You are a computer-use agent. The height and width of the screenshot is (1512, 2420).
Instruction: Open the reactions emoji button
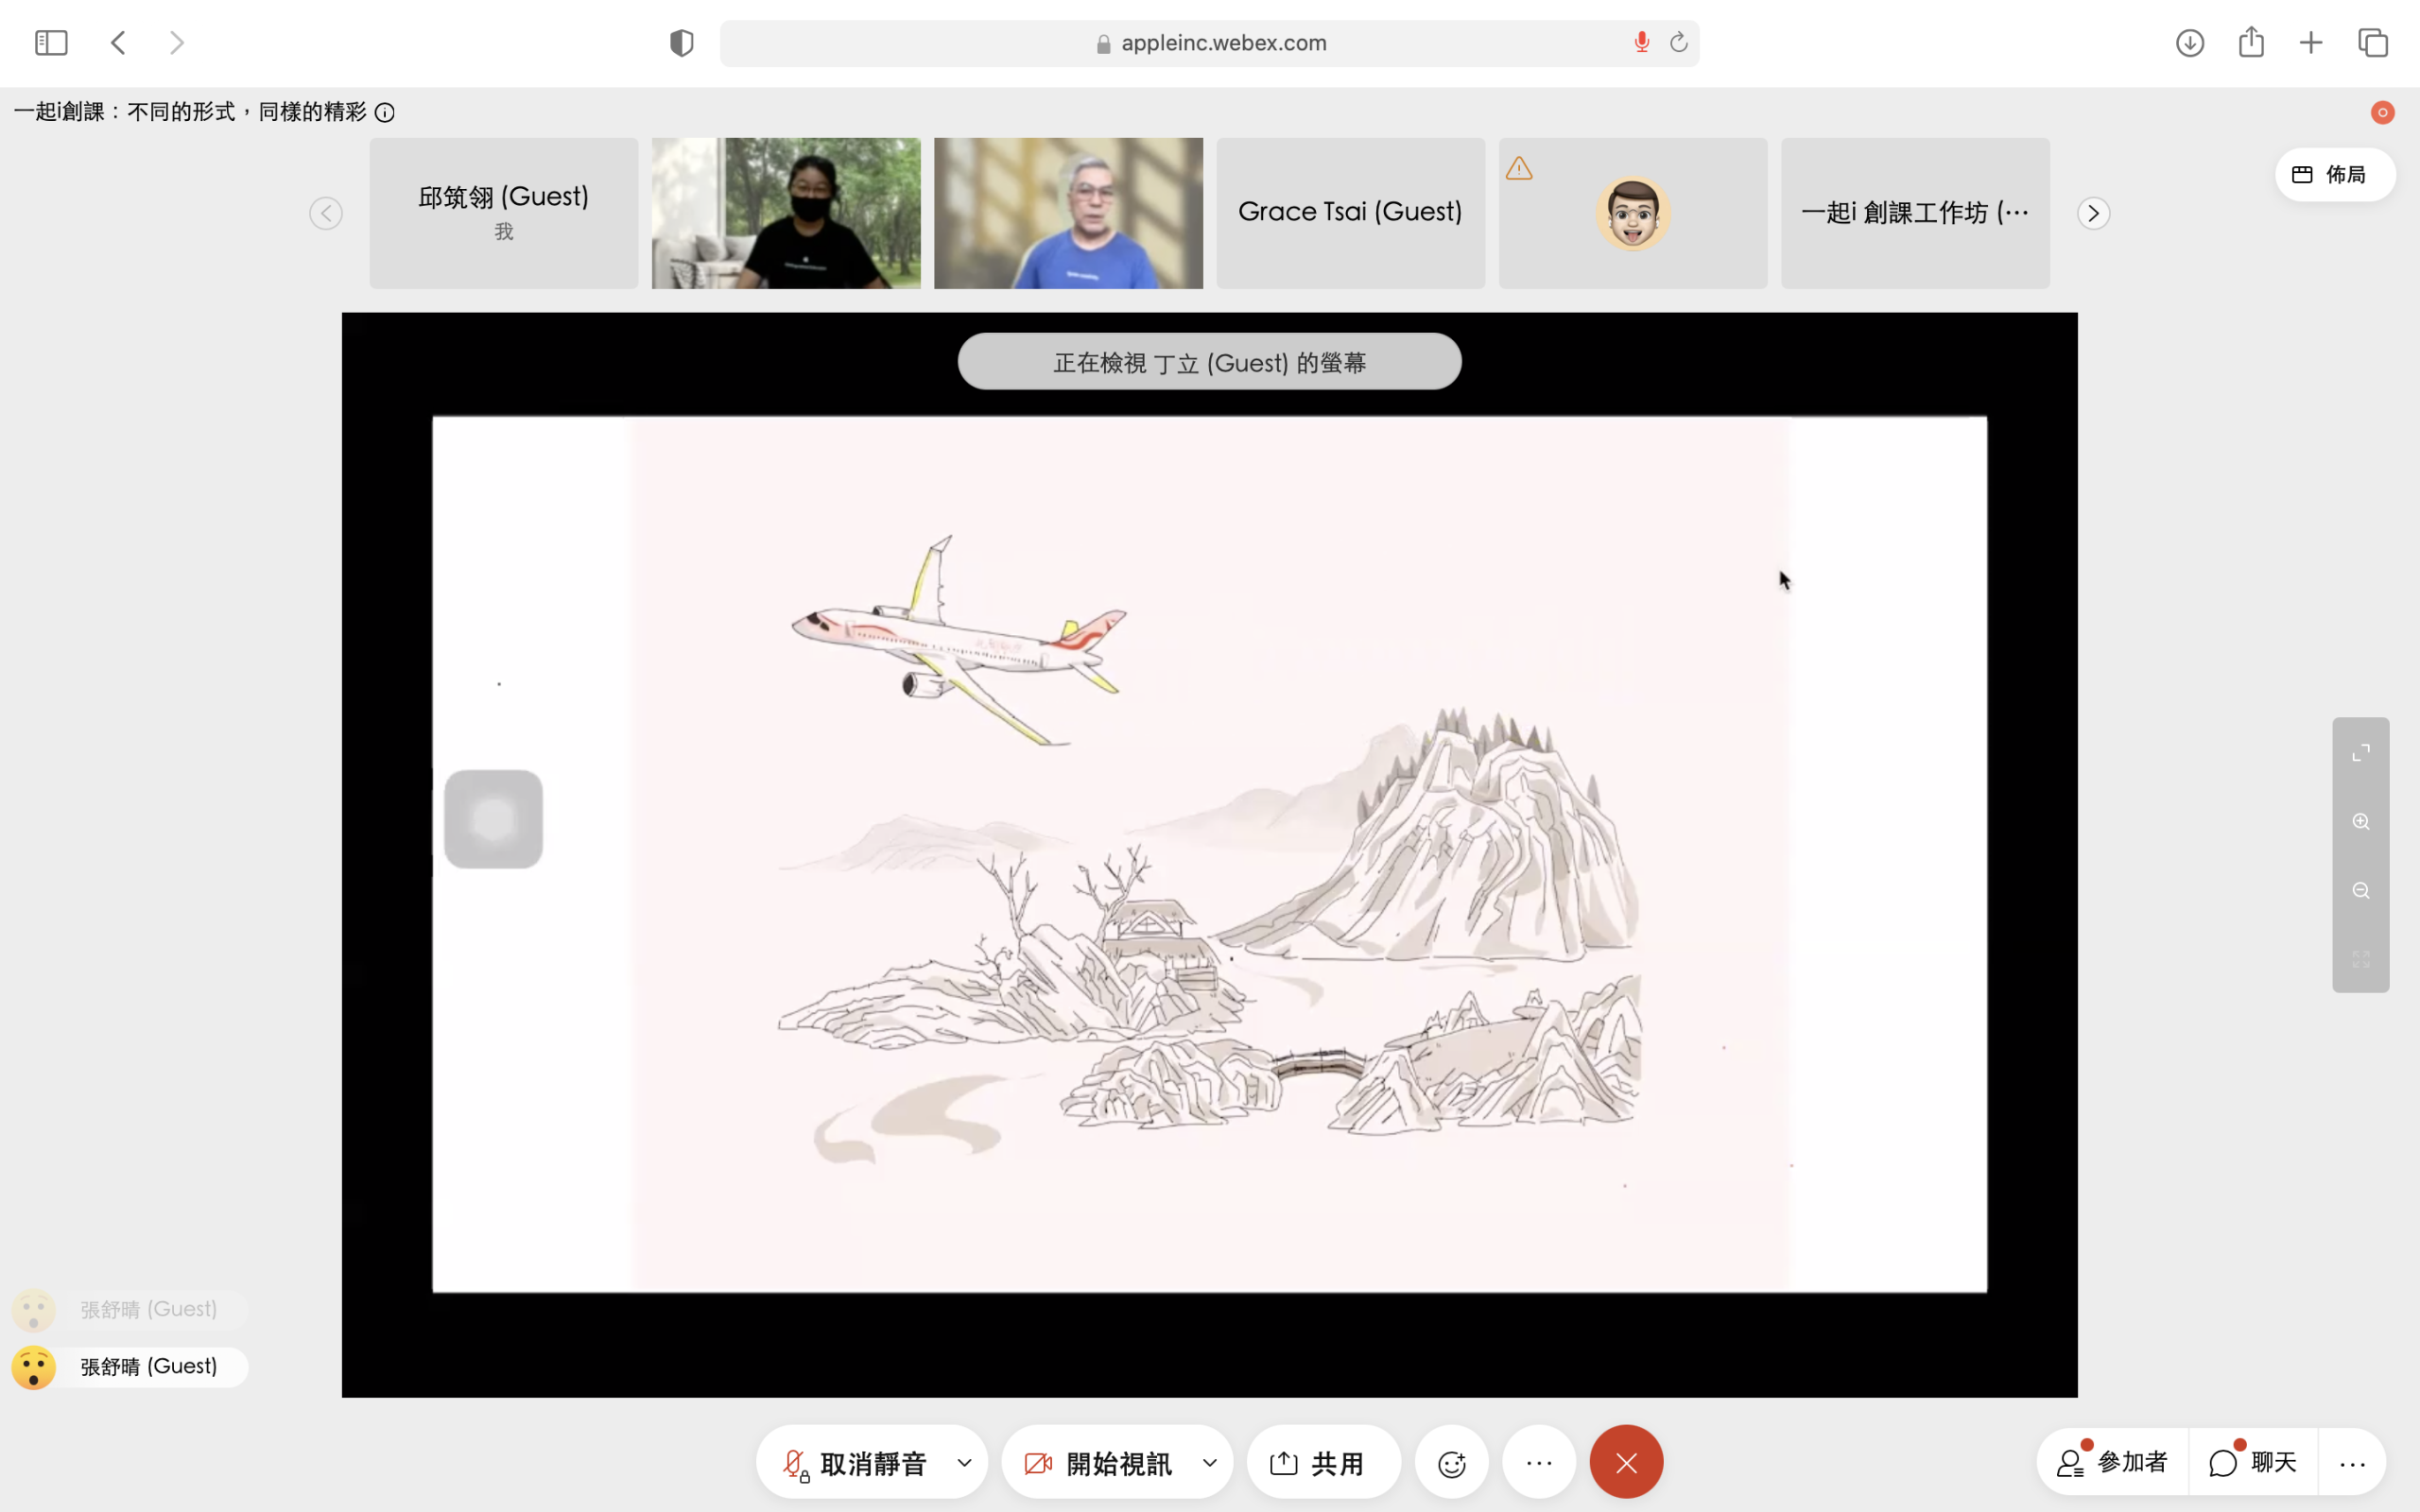pos(1451,1464)
